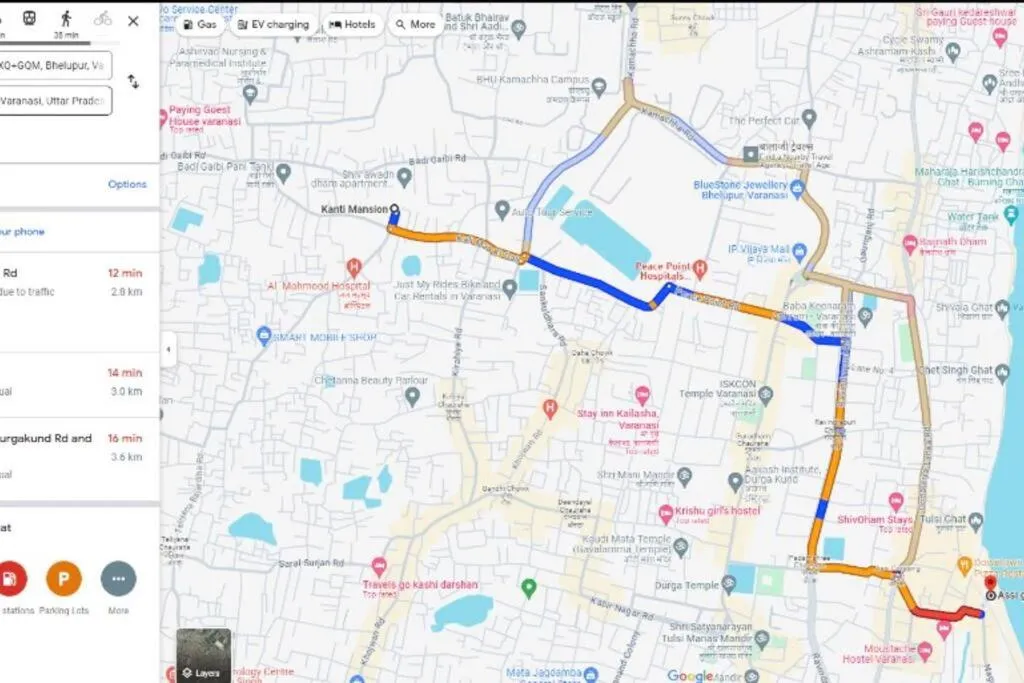Click the BHU Kamachha Campus marker
Screen dimensions: 1024x683
pos(599,86)
